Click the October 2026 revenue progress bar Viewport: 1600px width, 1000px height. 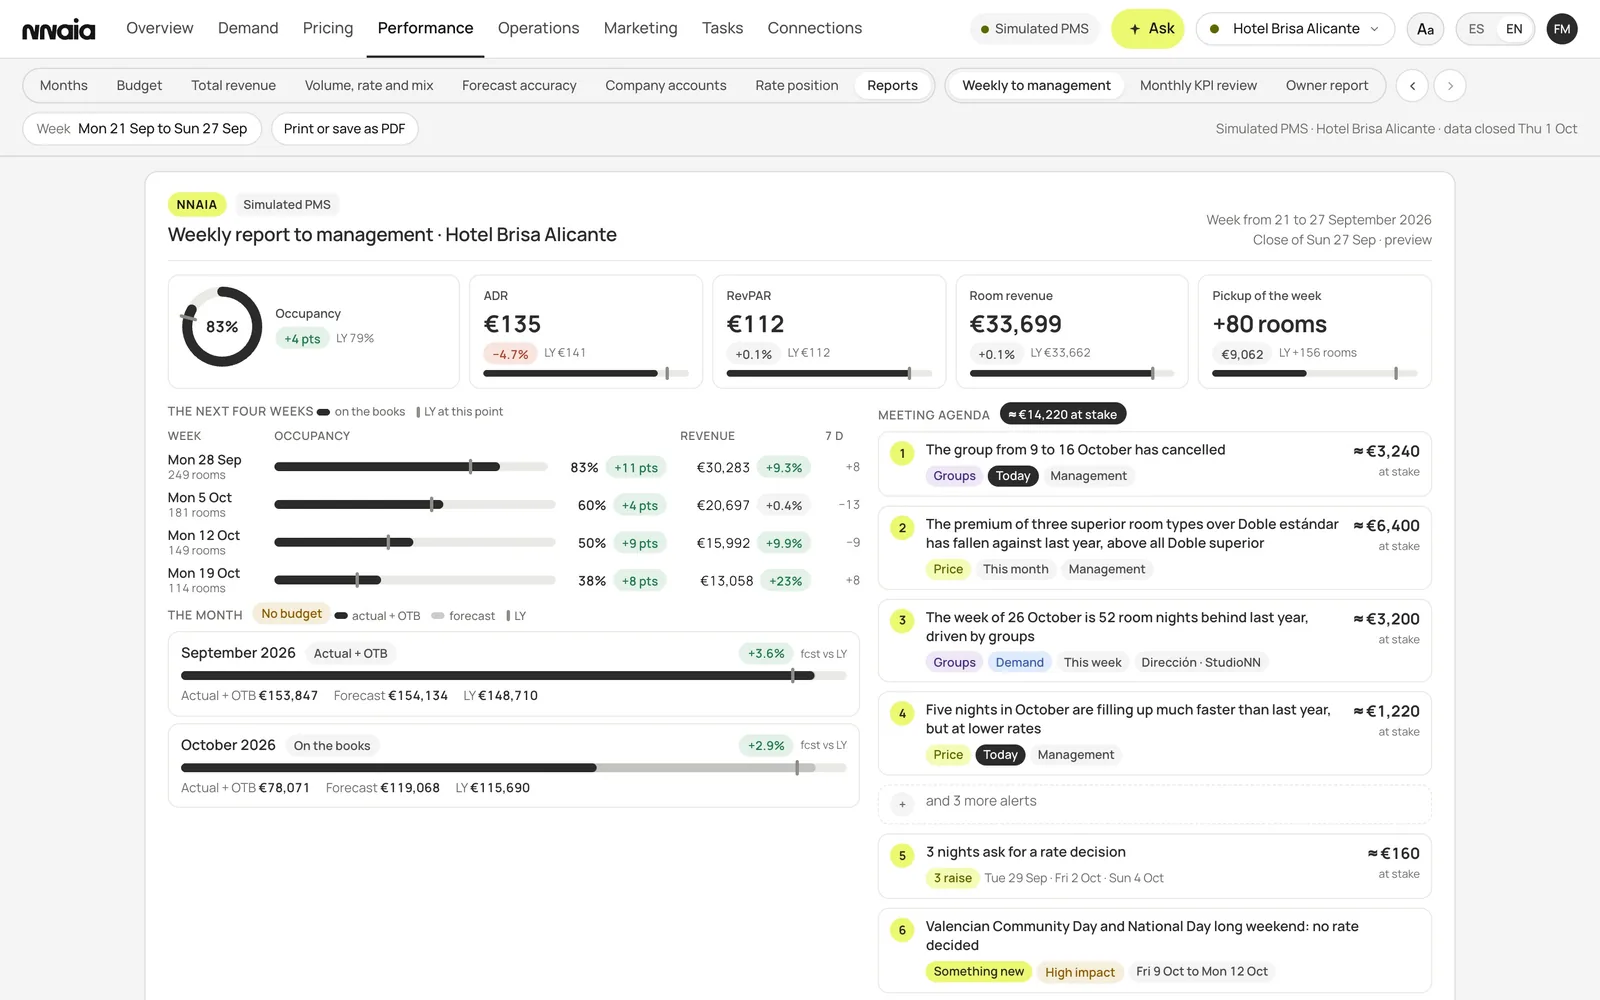[x=513, y=768]
